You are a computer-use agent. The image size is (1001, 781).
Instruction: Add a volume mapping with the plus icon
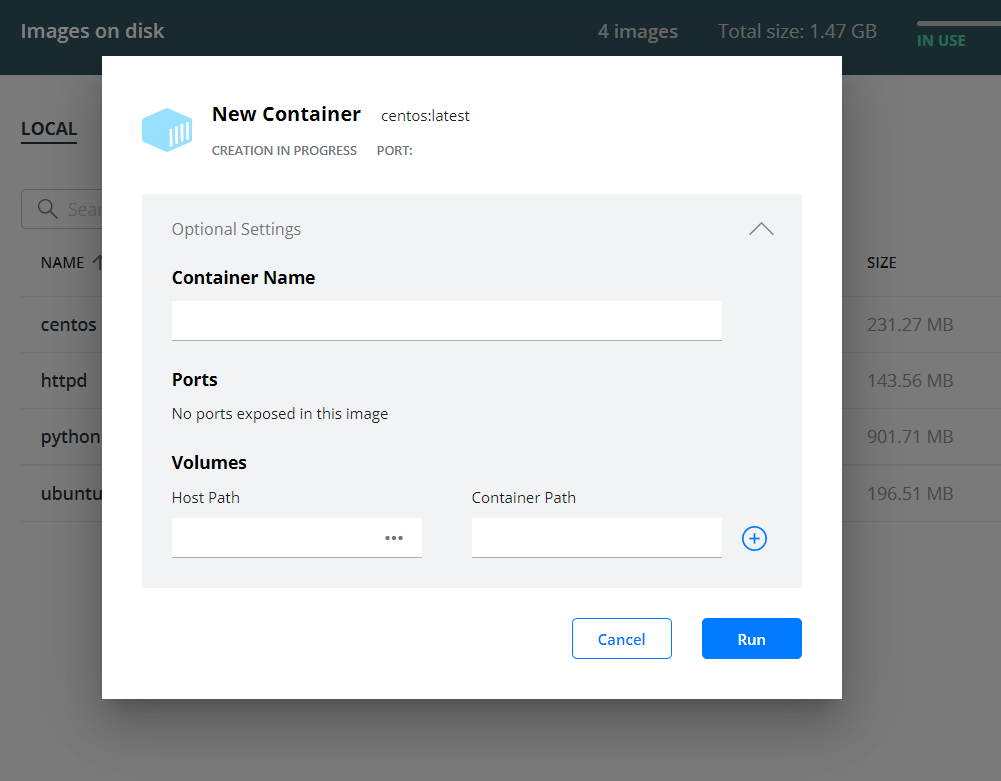pyautogui.click(x=754, y=538)
